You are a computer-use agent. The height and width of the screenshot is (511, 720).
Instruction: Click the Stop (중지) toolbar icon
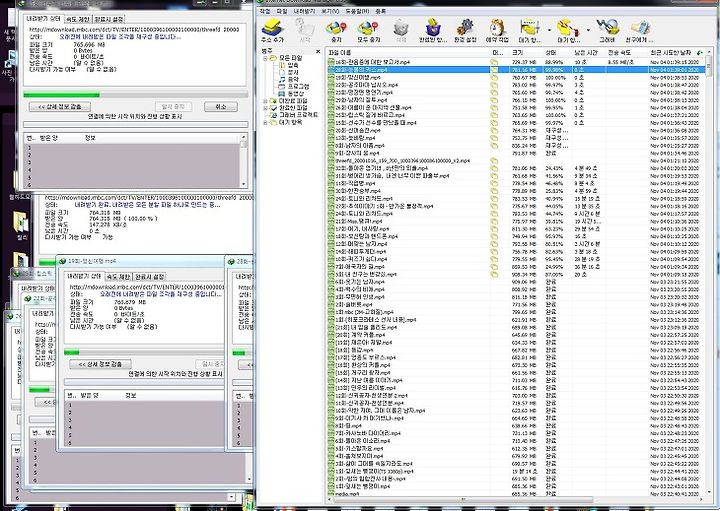point(336,28)
